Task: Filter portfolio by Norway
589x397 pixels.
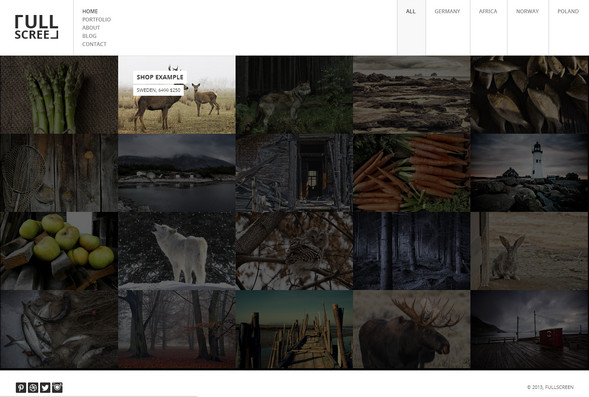Action: pyautogui.click(x=527, y=11)
